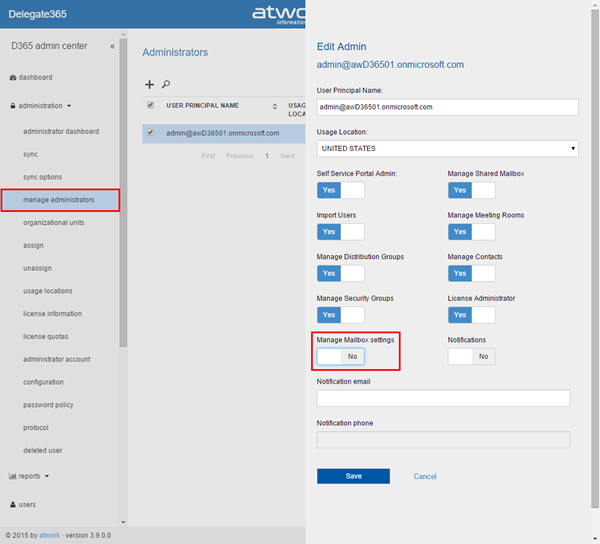
Task: Enable Manage Mailbox settings switch
Action: 341,357
